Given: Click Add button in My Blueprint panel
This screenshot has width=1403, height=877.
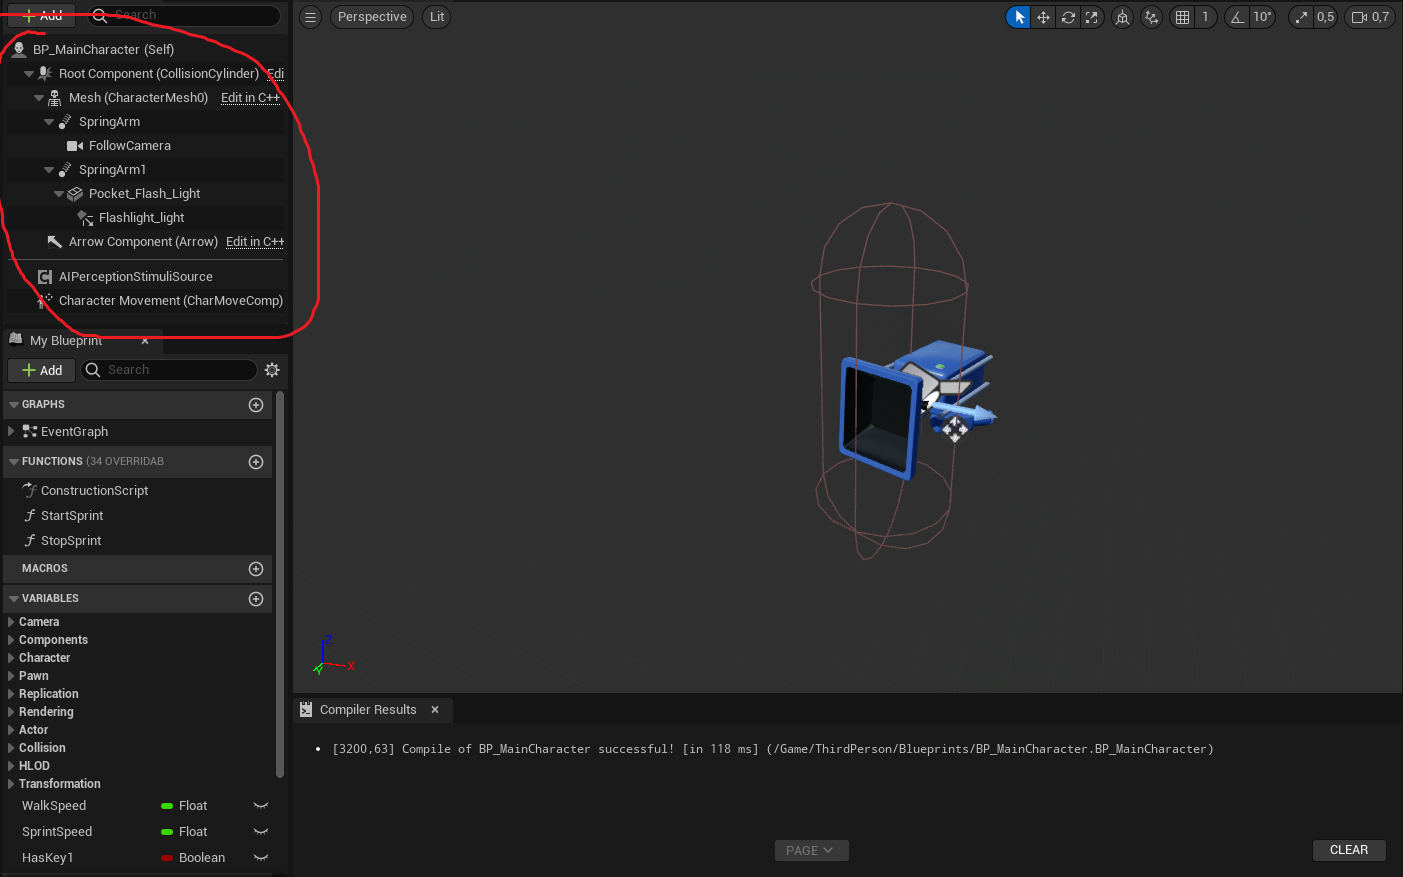Looking at the screenshot, I should coord(42,370).
